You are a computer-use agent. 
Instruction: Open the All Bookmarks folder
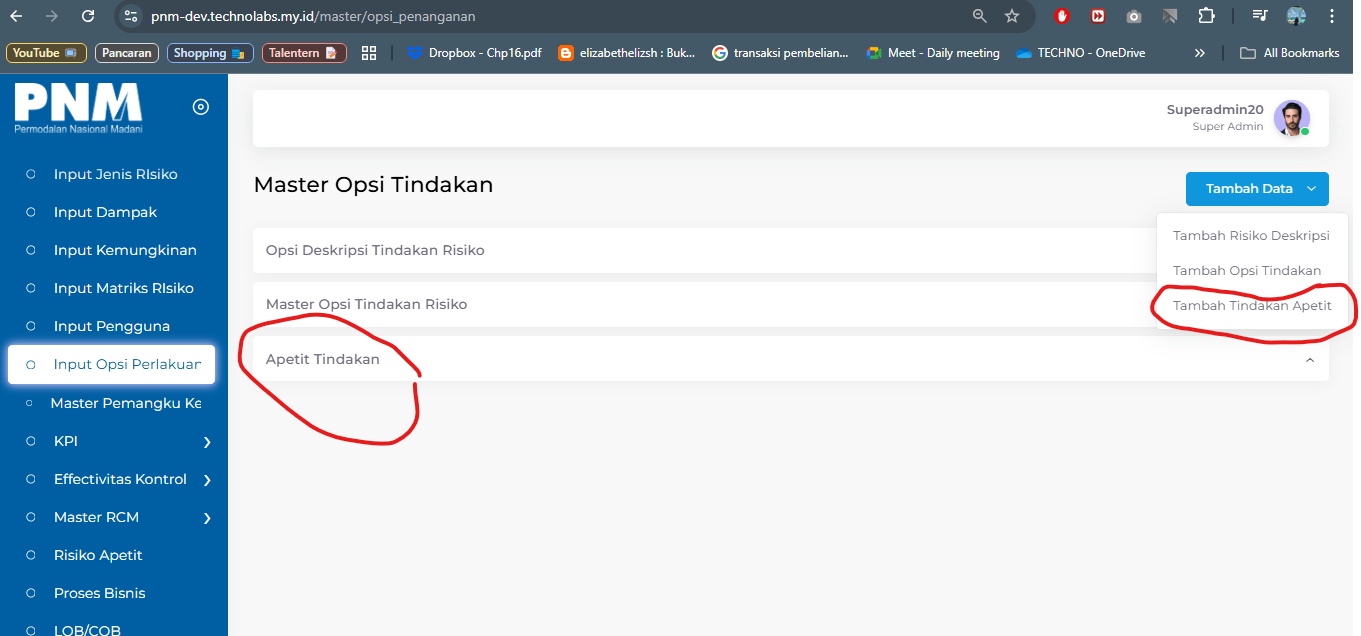coord(1290,53)
